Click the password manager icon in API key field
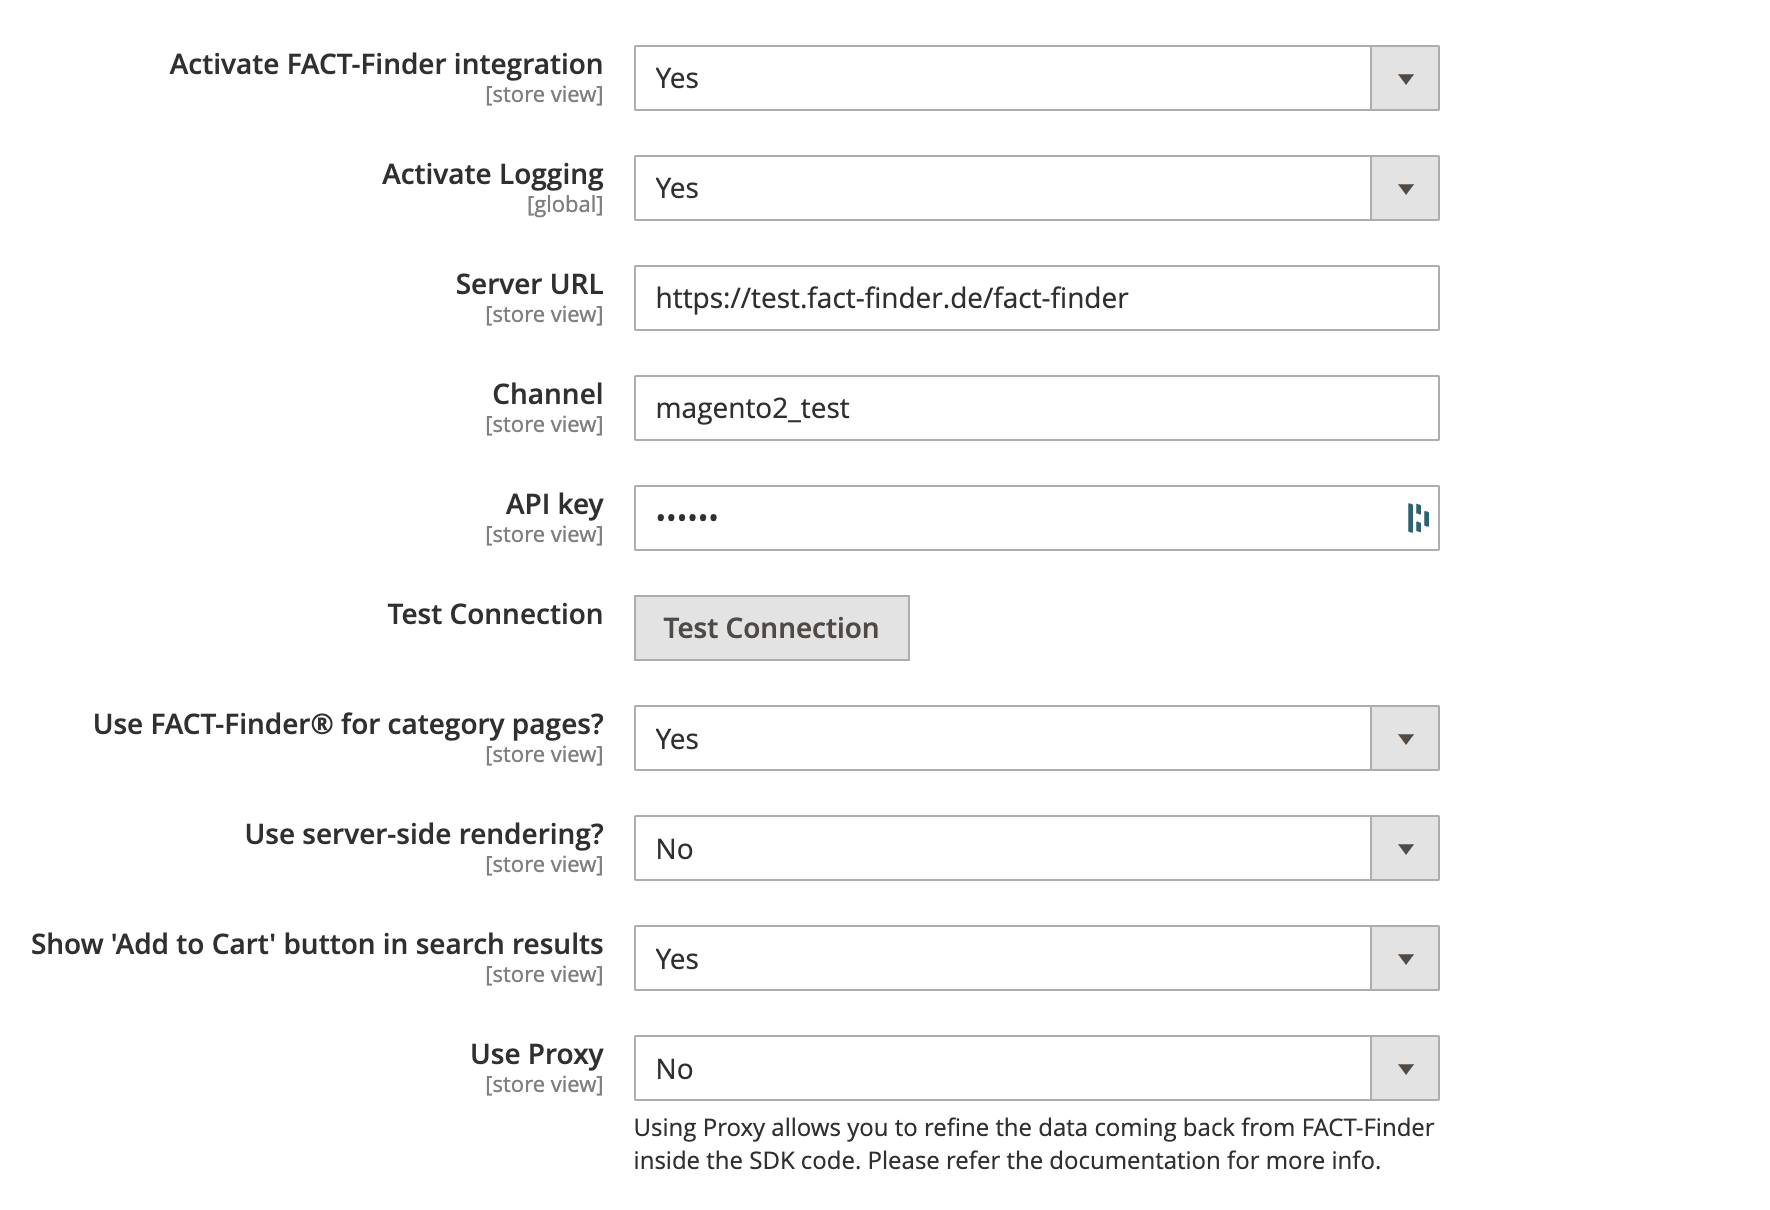 pyautogui.click(x=1416, y=518)
